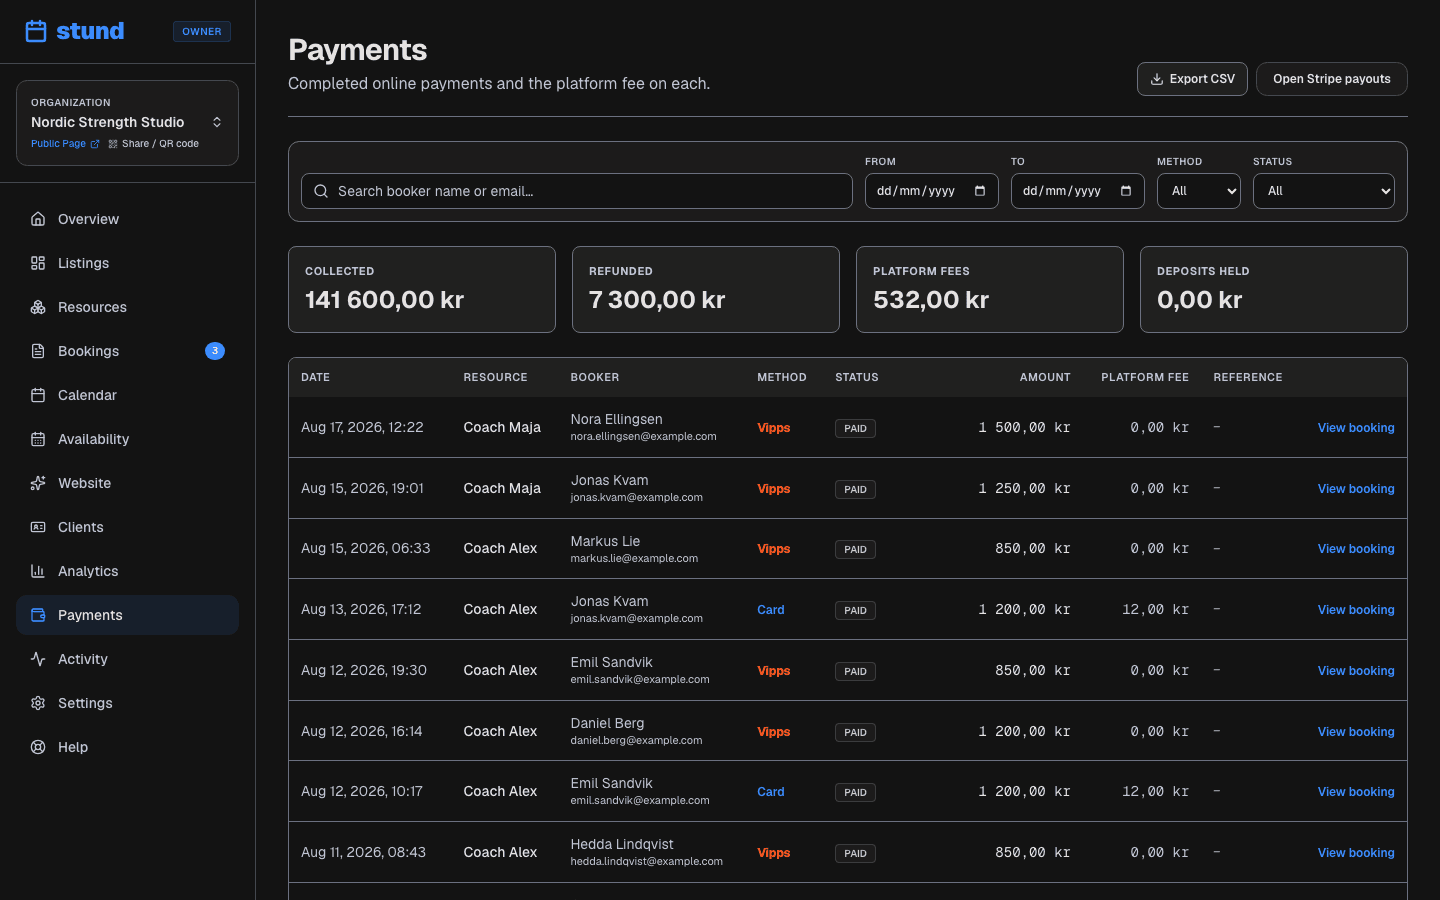The height and width of the screenshot is (900, 1440).
Task: Click the download icon on Export CSV
Action: coord(1157,79)
